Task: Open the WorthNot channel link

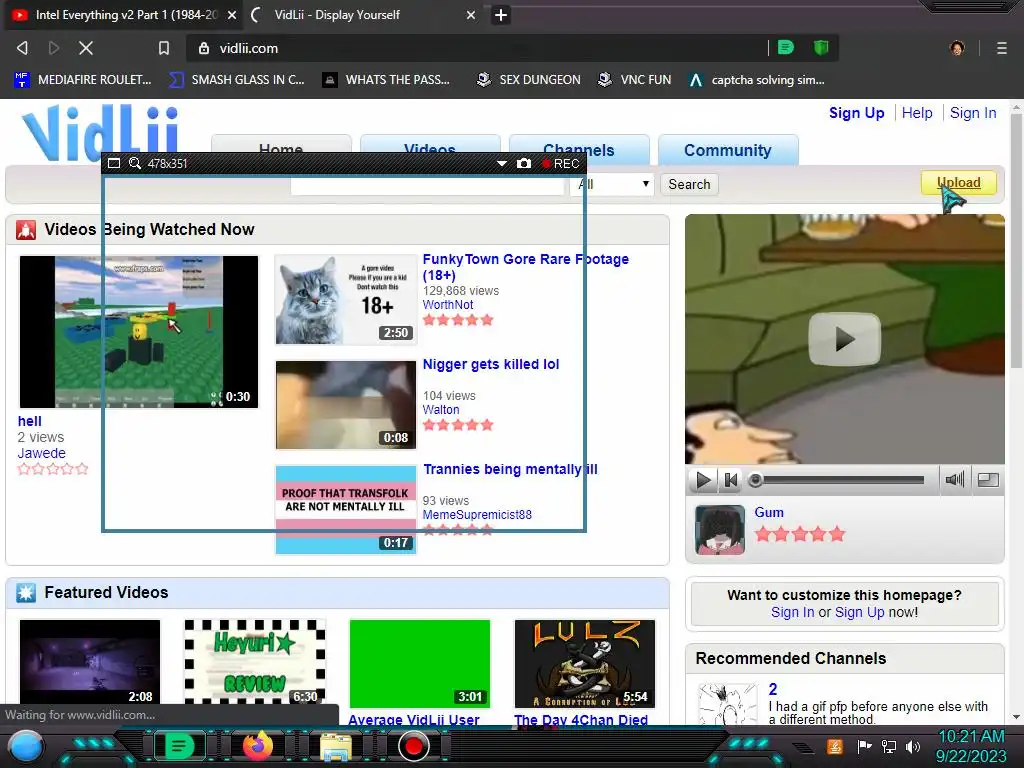Action: (447, 305)
